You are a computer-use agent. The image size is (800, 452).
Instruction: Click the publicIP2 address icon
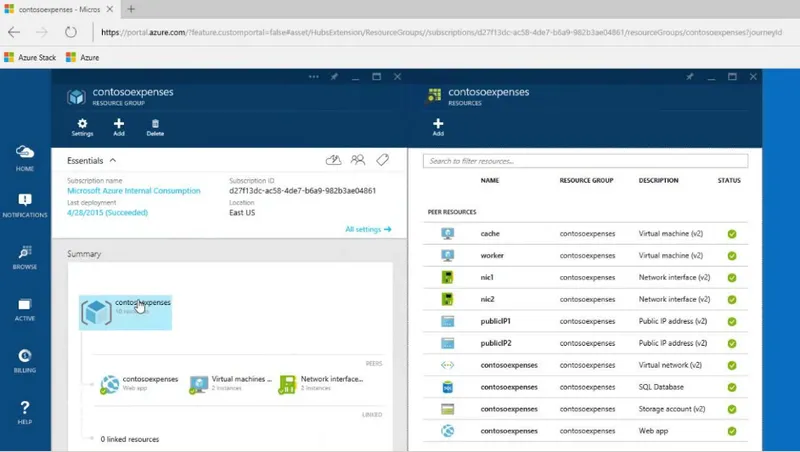pos(447,343)
